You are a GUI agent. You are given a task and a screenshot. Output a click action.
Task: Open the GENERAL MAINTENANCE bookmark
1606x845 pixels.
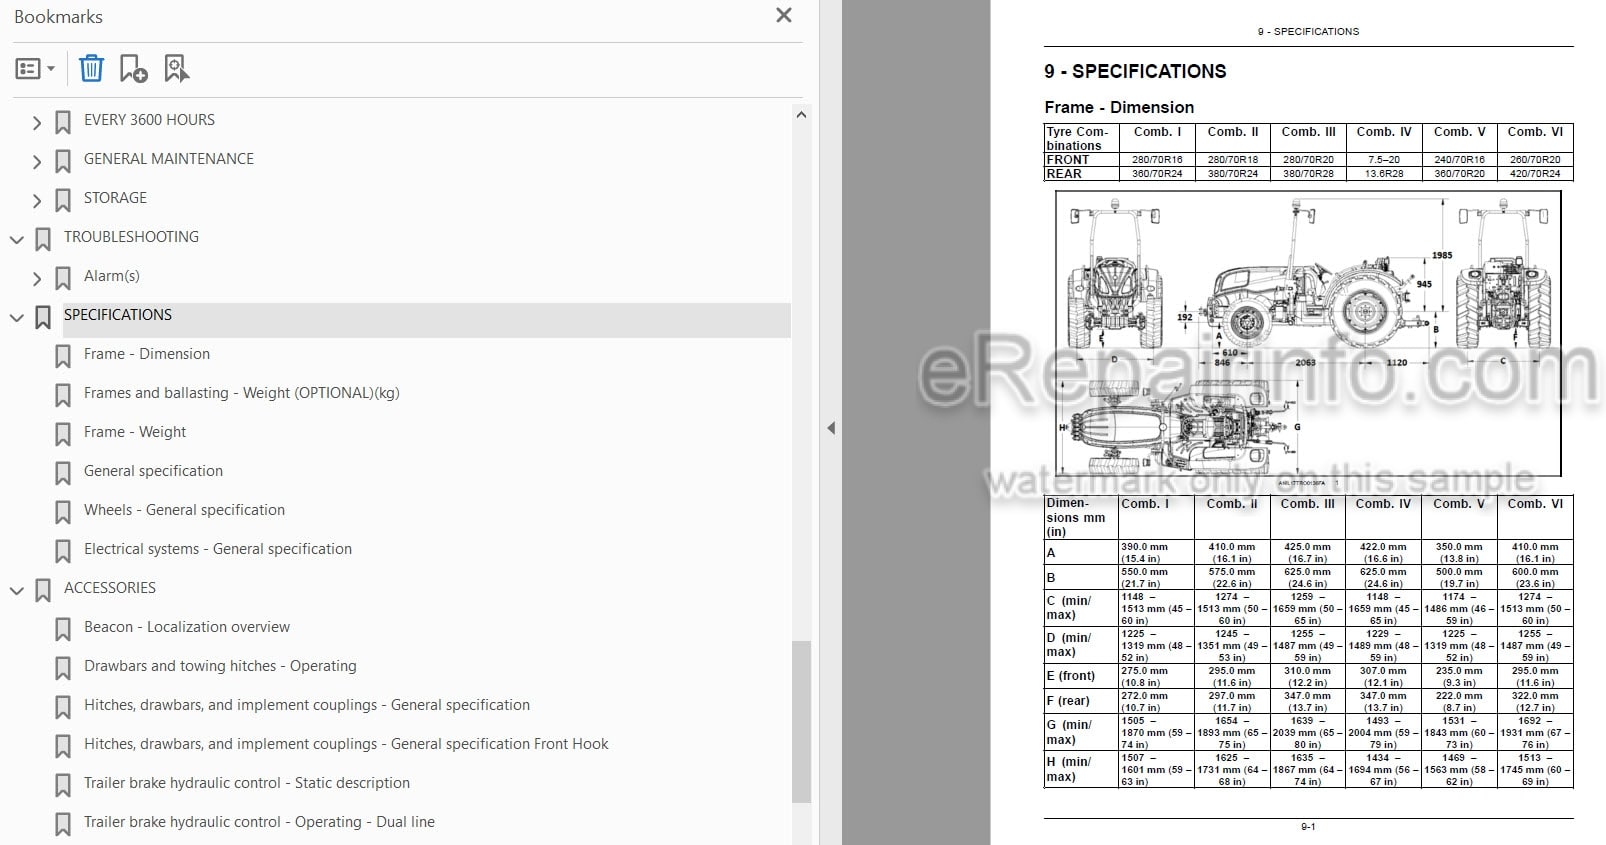[x=169, y=159]
